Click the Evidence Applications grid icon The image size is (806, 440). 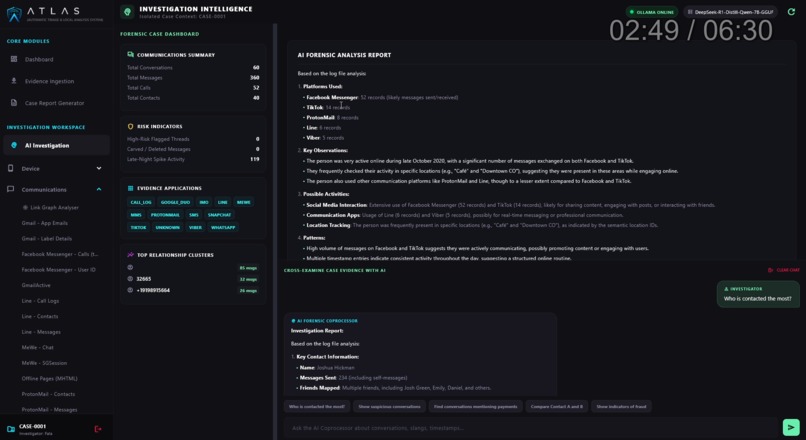(x=131, y=188)
